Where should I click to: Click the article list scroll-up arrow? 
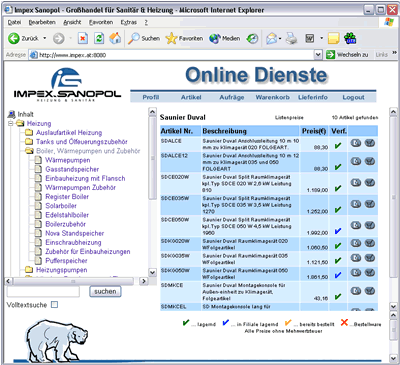click(394, 112)
